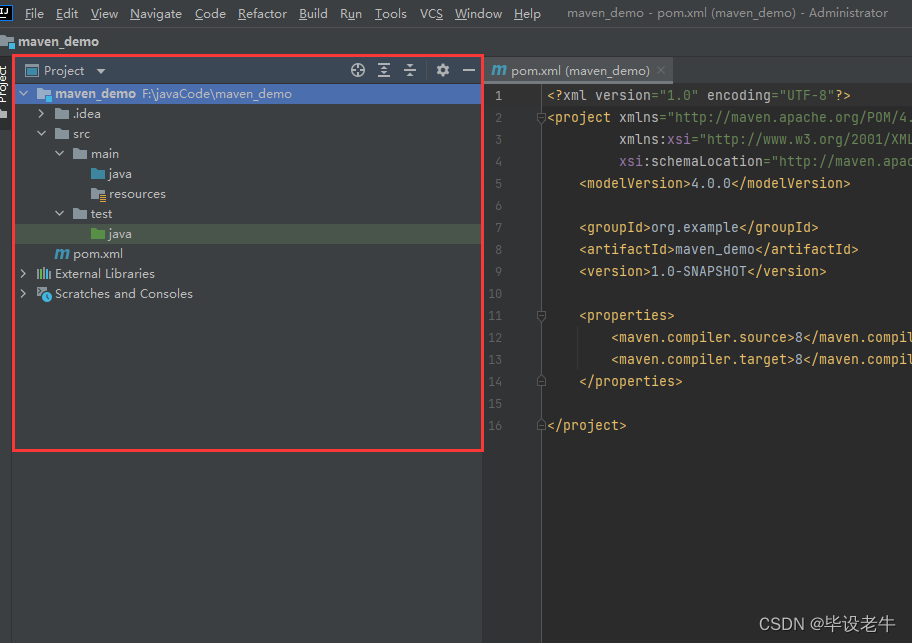The image size is (912, 643).
Task: Click the Project view window icon in header
Action: point(32,71)
